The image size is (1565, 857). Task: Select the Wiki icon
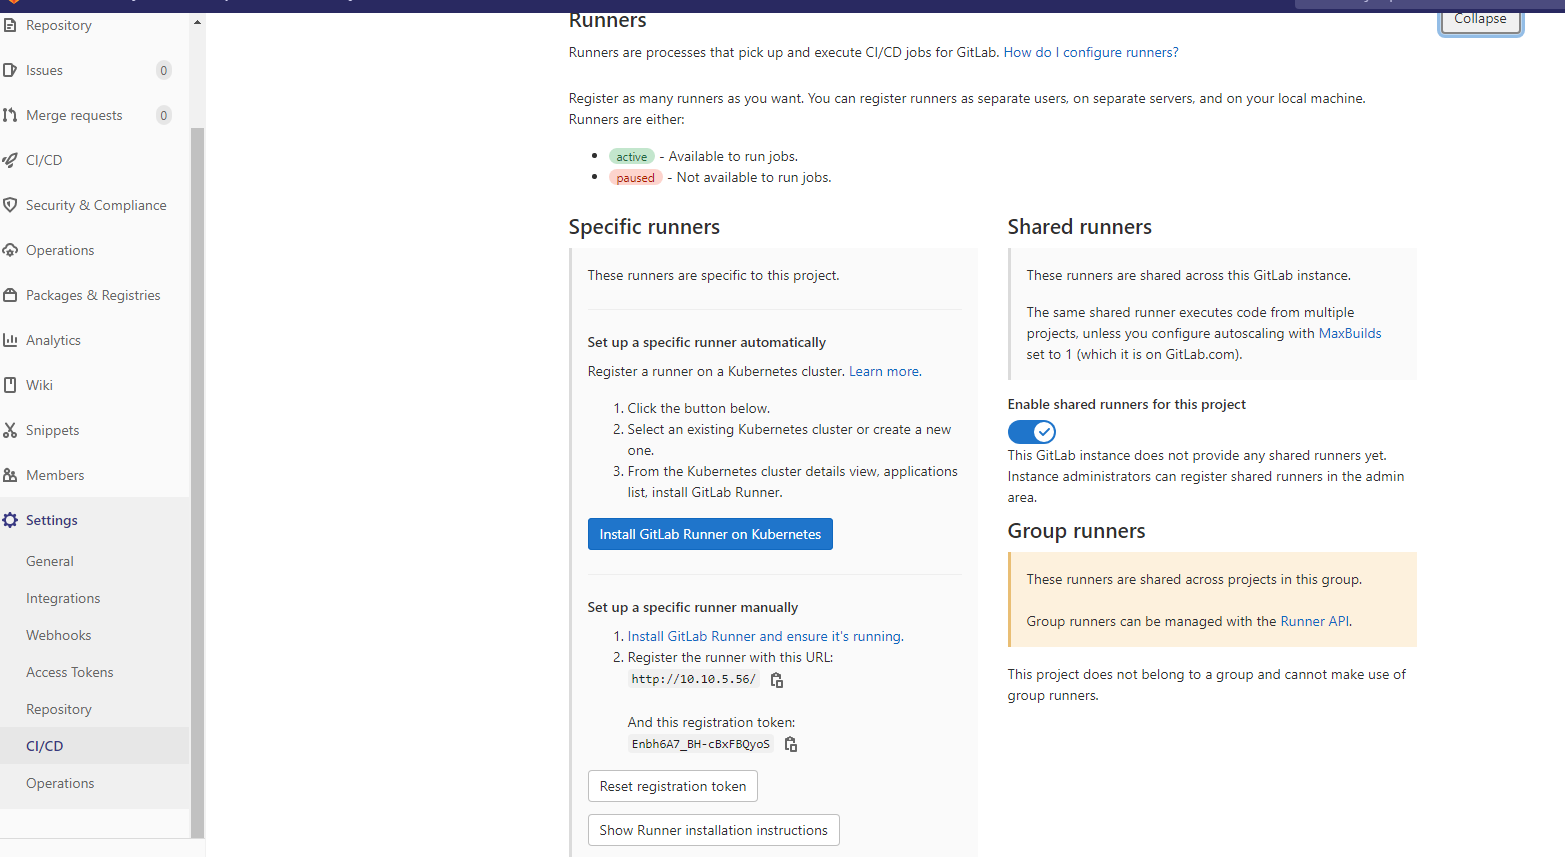(x=10, y=385)
